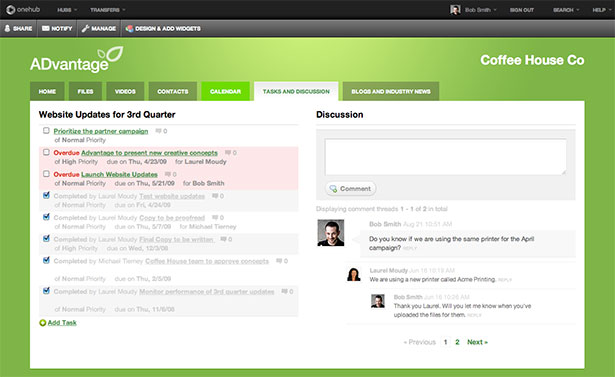Click the Sign Out link
Viewport: 615px width, 377px height.
(522, 10)
